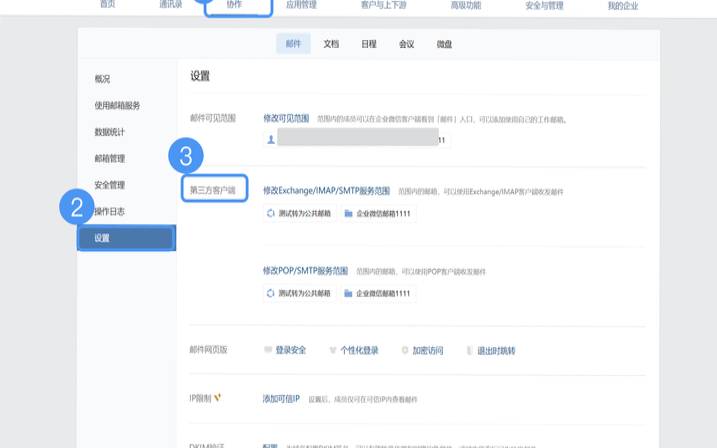Click the 设置 page heading
This screenshot has height=448, width=717.
click(200, 76)
